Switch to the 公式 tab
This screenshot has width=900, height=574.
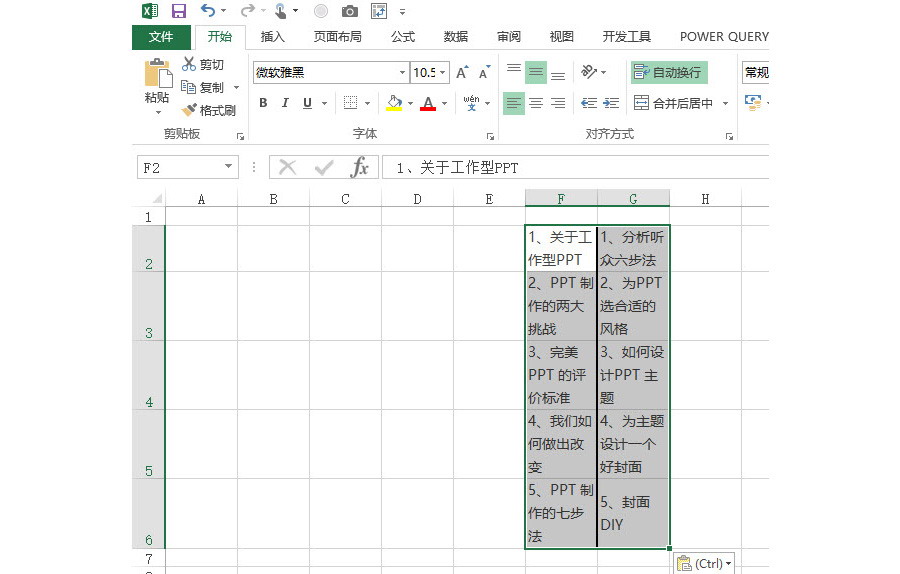[403, 37]
